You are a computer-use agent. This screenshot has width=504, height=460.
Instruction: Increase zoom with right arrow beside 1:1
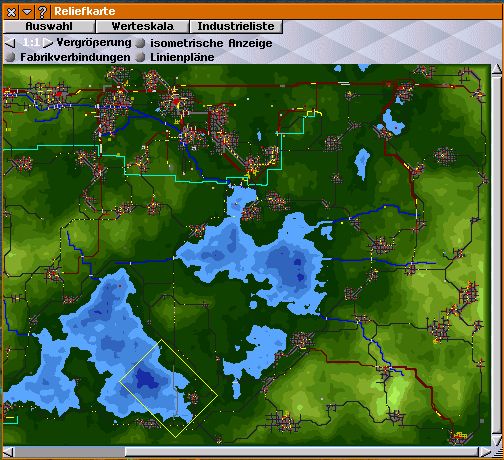(x=48, y=43)
